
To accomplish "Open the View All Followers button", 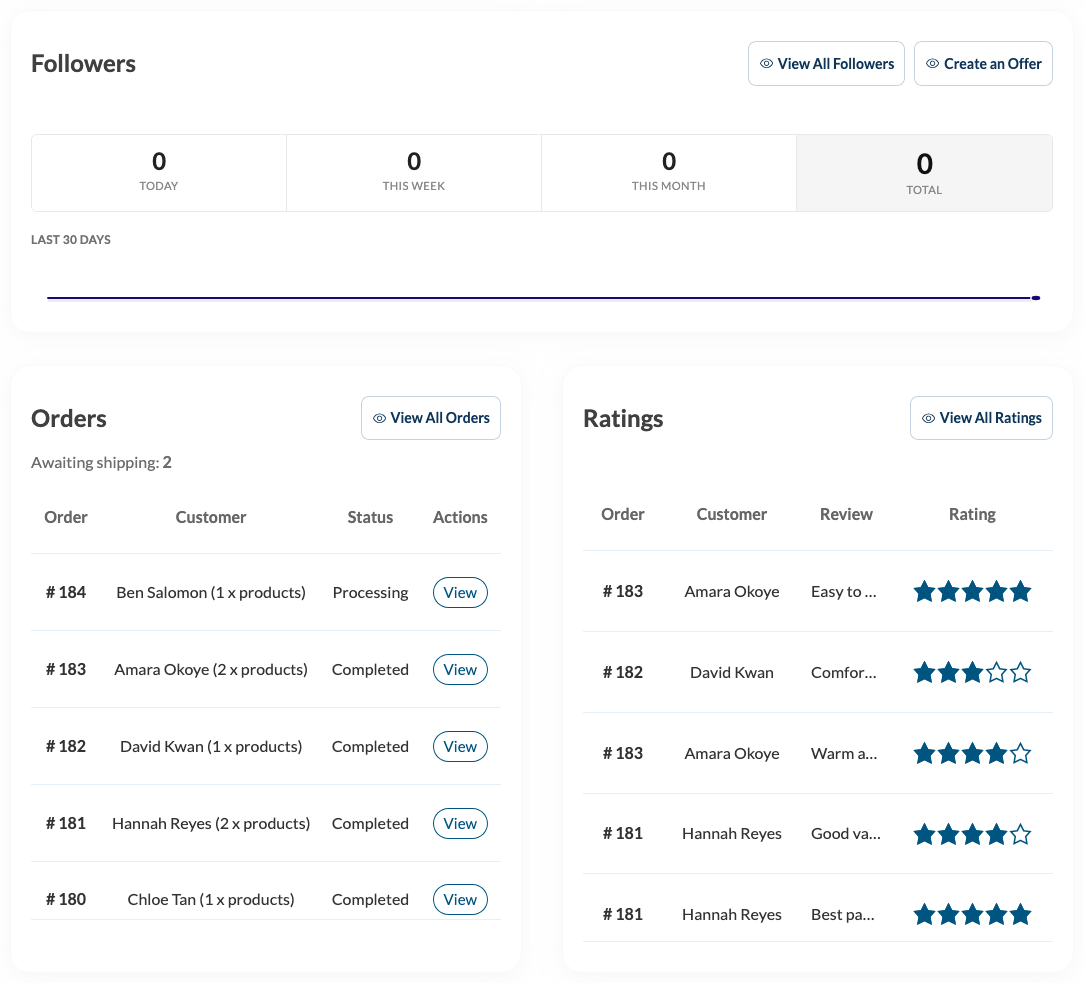I will click(x=826, y=64).
